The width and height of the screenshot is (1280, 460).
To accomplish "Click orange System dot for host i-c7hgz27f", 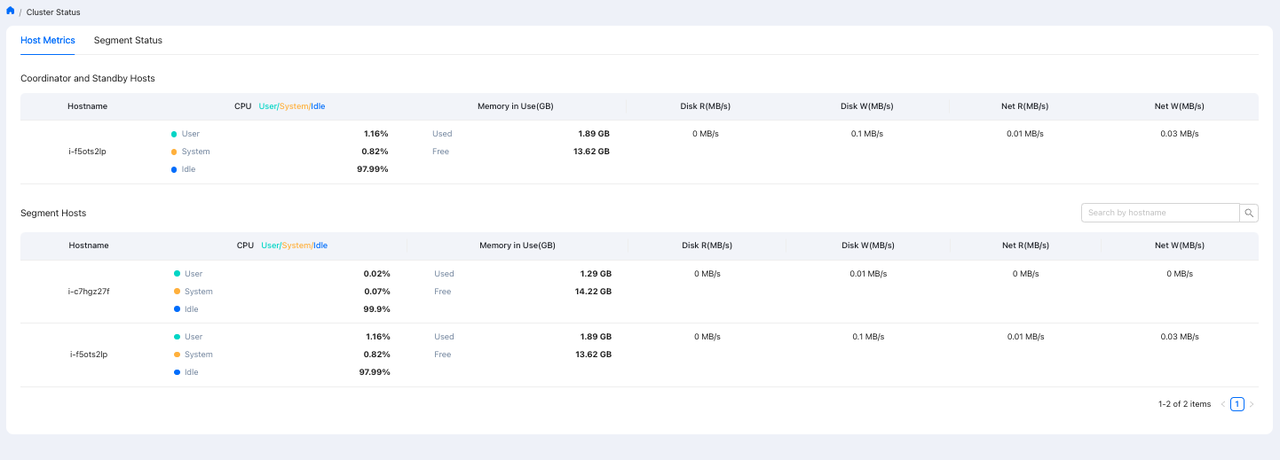I will pos(177,292).
